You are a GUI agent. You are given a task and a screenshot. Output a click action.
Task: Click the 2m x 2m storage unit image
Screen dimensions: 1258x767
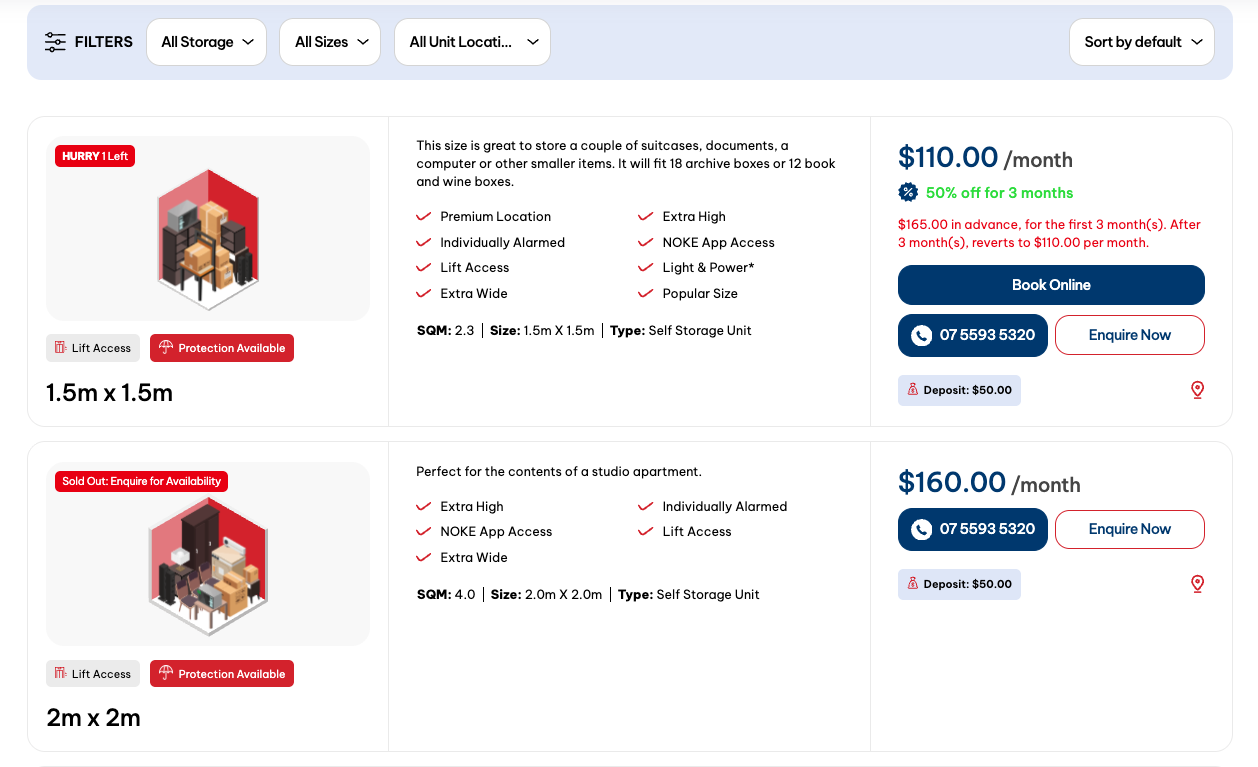(208, 555)
